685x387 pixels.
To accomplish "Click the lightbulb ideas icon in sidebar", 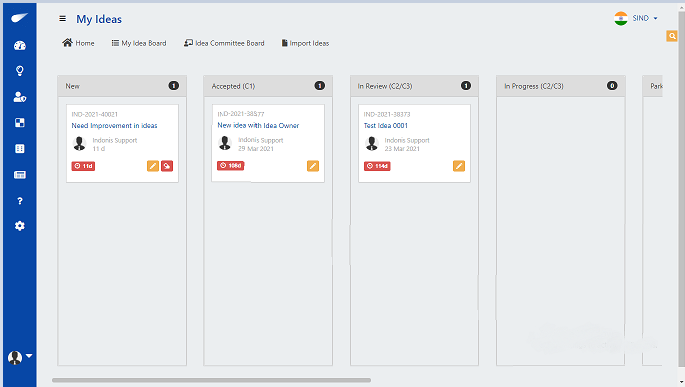I will pos(20,71).
